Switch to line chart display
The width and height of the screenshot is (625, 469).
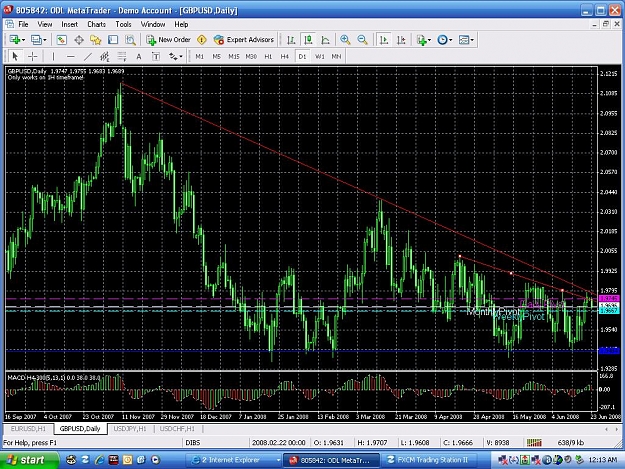pyautogui.click(x=326, y=40)
